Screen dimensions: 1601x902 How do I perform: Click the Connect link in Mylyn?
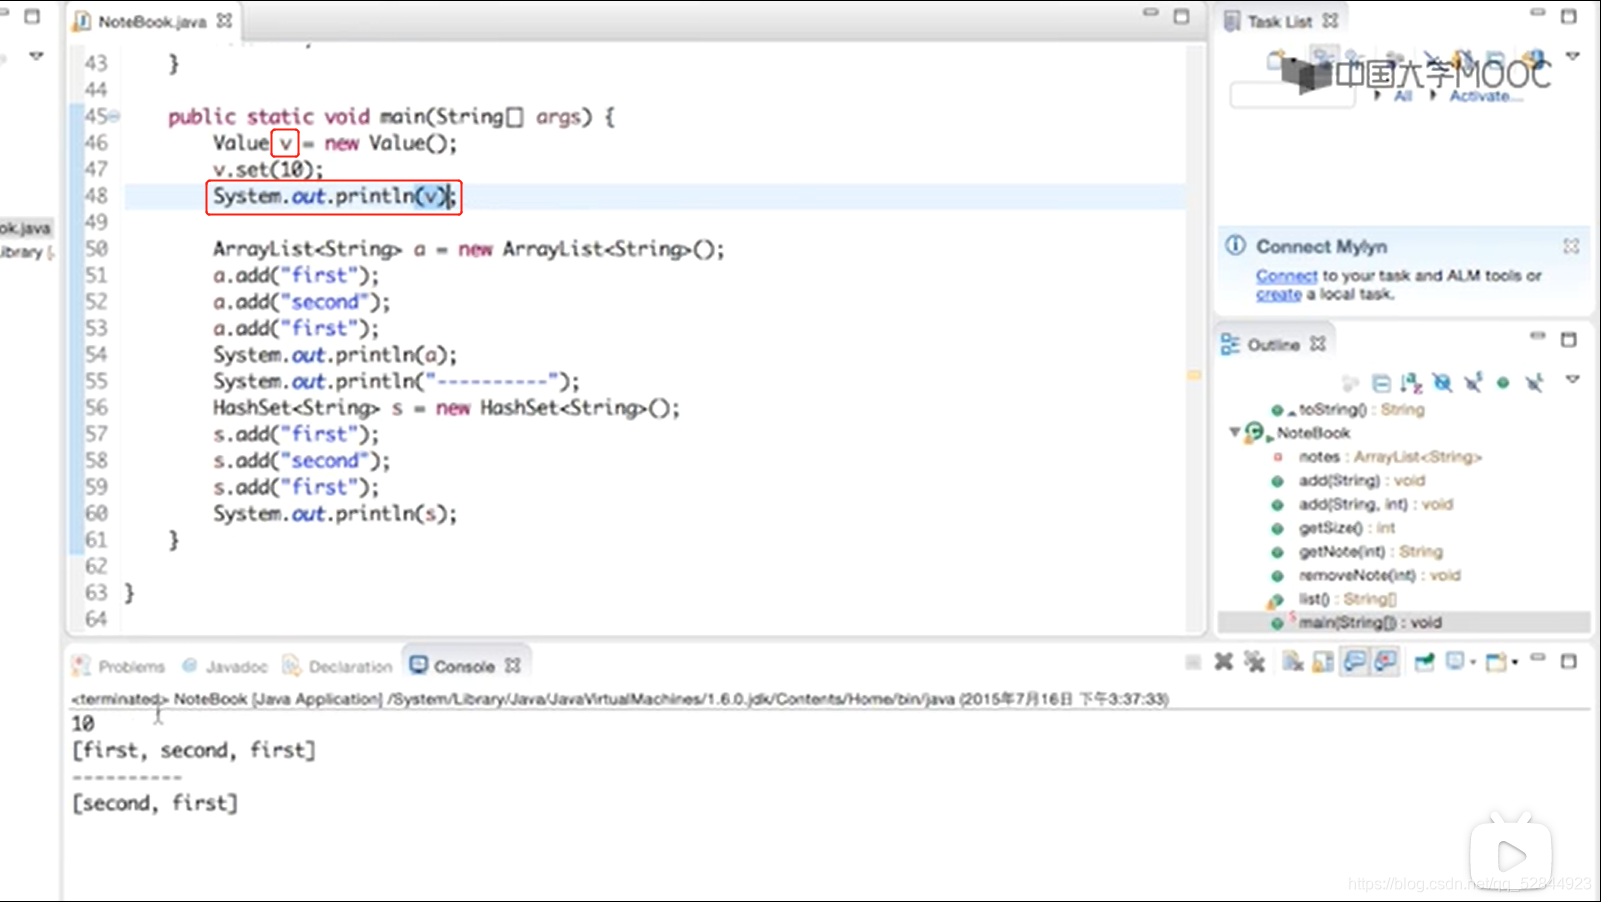click(x=1286, y=276)
